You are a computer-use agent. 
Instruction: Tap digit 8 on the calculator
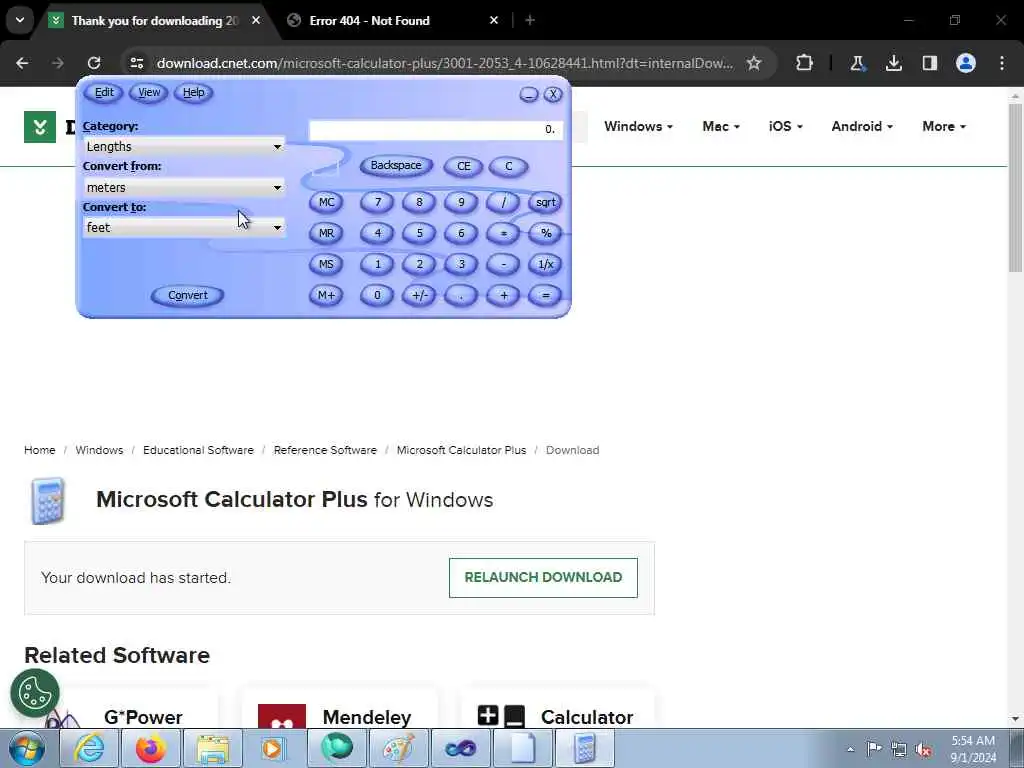(419, 202)
